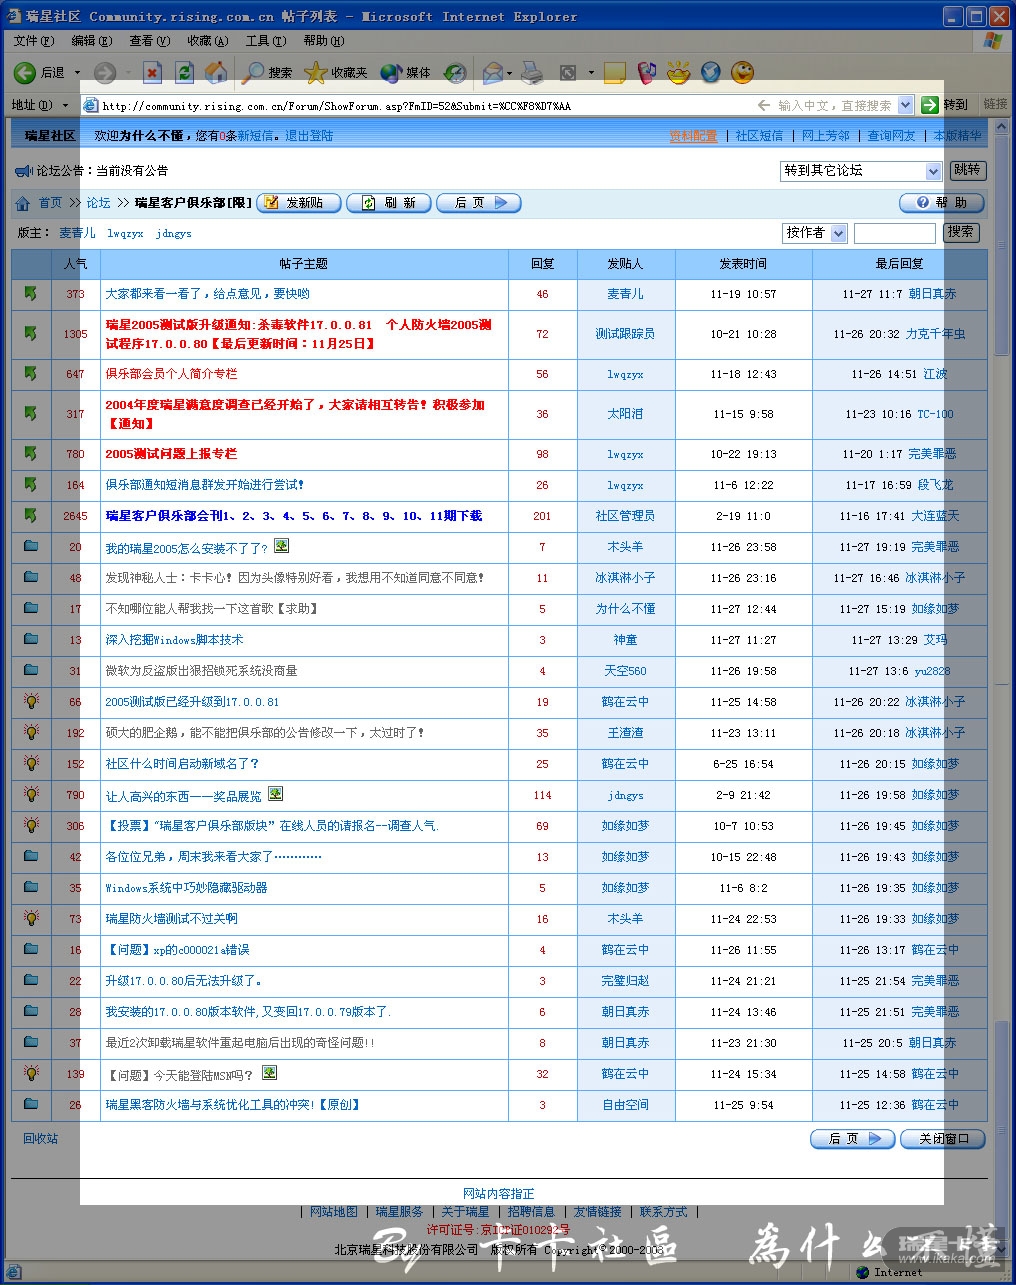Click the Home page house icon in IE toolbar
This screenshot has width=1016, height=1285.
click(216, 72)
